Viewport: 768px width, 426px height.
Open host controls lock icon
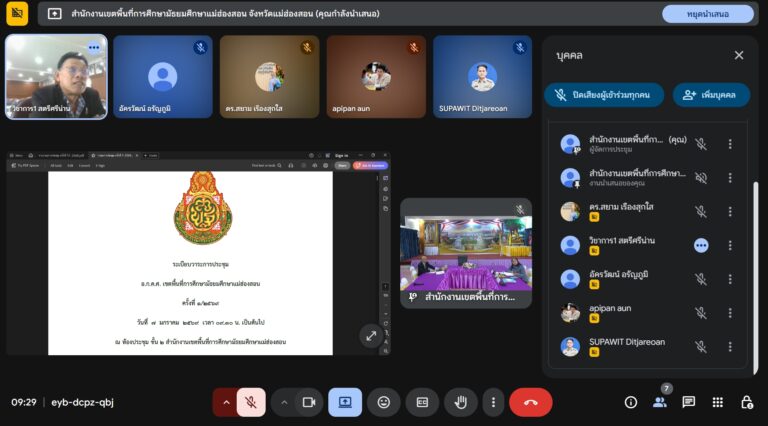746,402
